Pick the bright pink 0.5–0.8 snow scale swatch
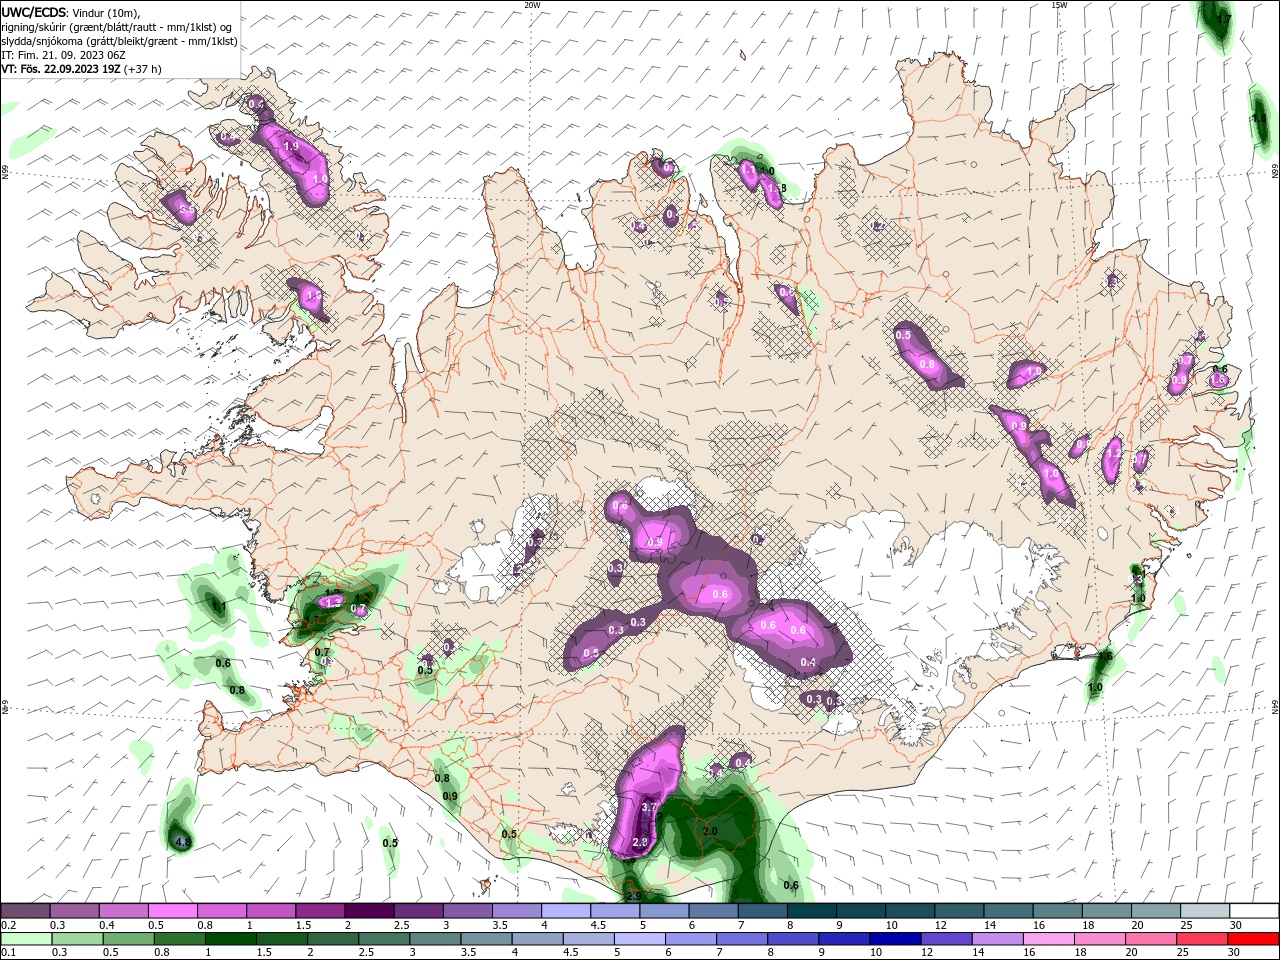 click(x=172, y=911)
